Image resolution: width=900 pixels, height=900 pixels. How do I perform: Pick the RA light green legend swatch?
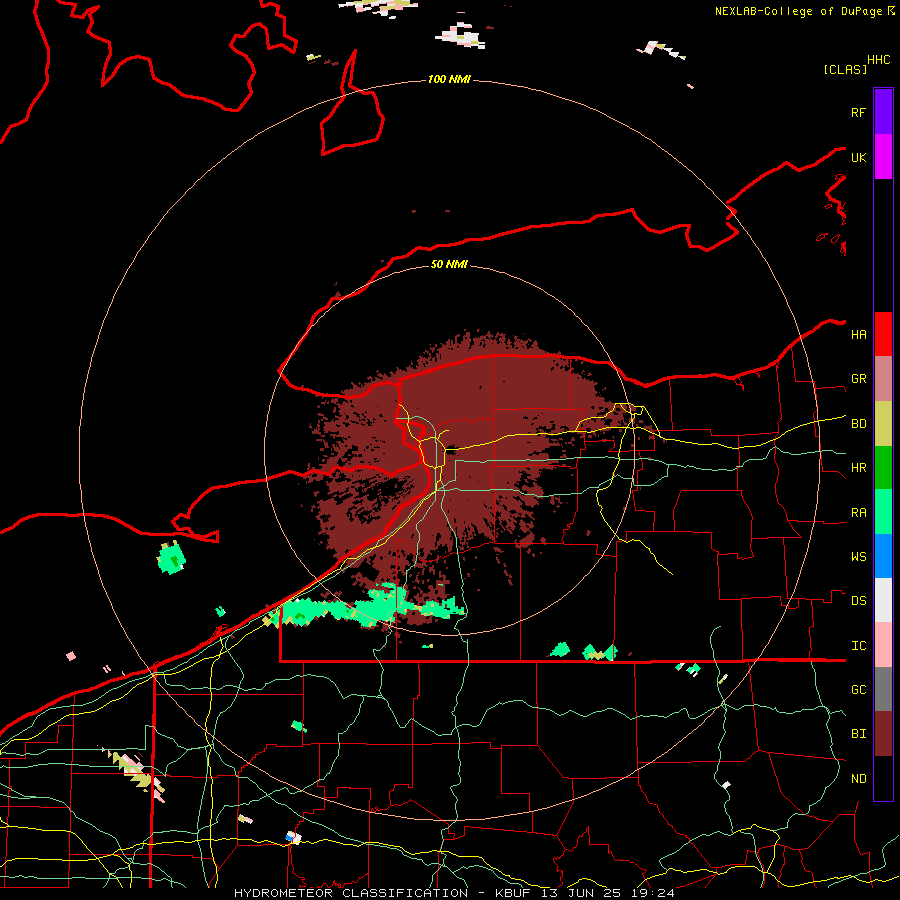[x=883, y=512]
